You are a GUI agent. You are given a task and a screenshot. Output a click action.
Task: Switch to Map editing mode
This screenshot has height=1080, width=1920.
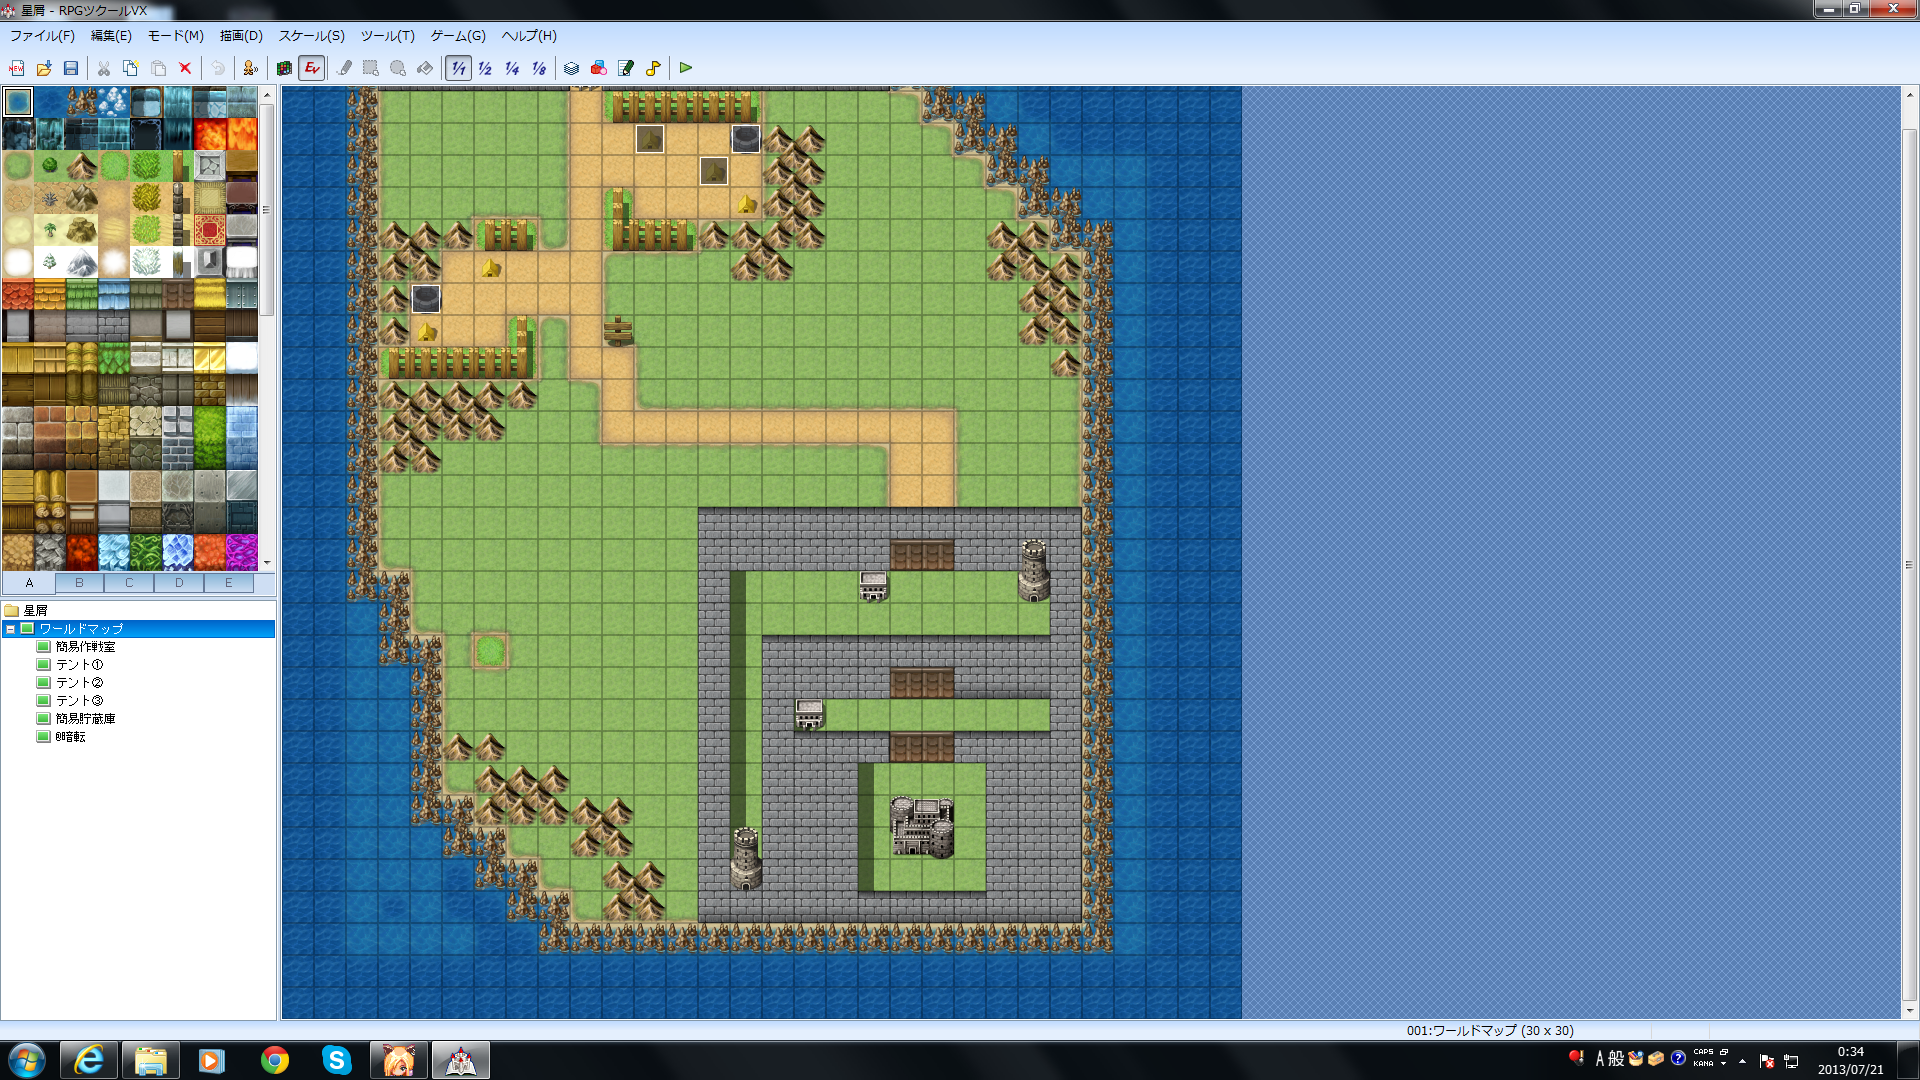pos(284,68)
